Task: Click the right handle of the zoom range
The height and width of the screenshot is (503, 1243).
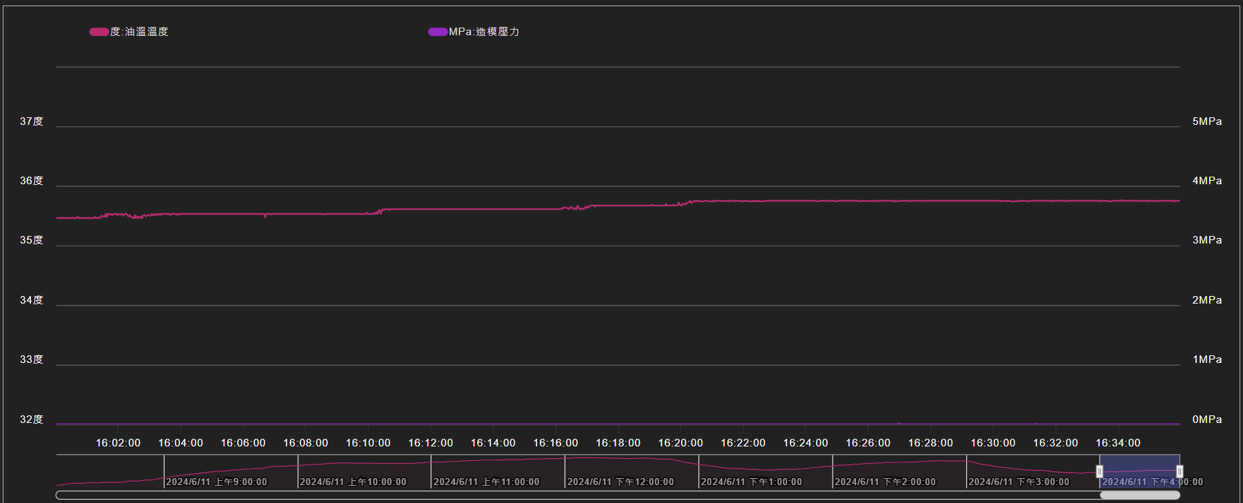Action: click(x=1180, y=471)
